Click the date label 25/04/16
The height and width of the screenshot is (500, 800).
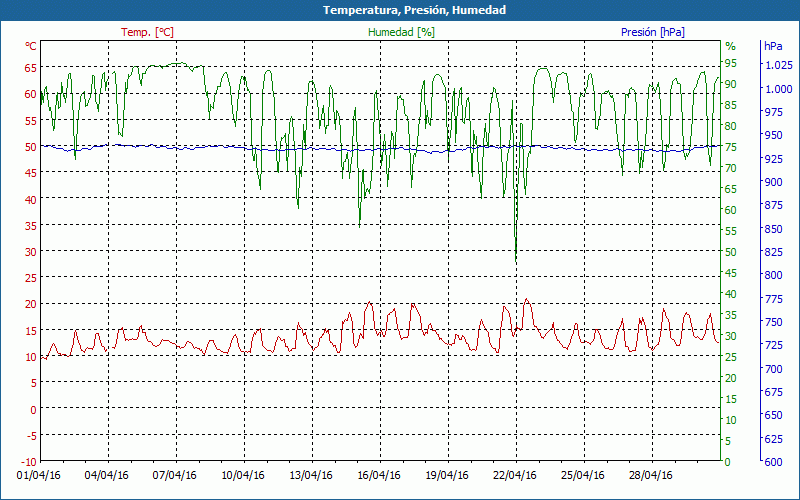pyautogui.click(x=583, y=475)
